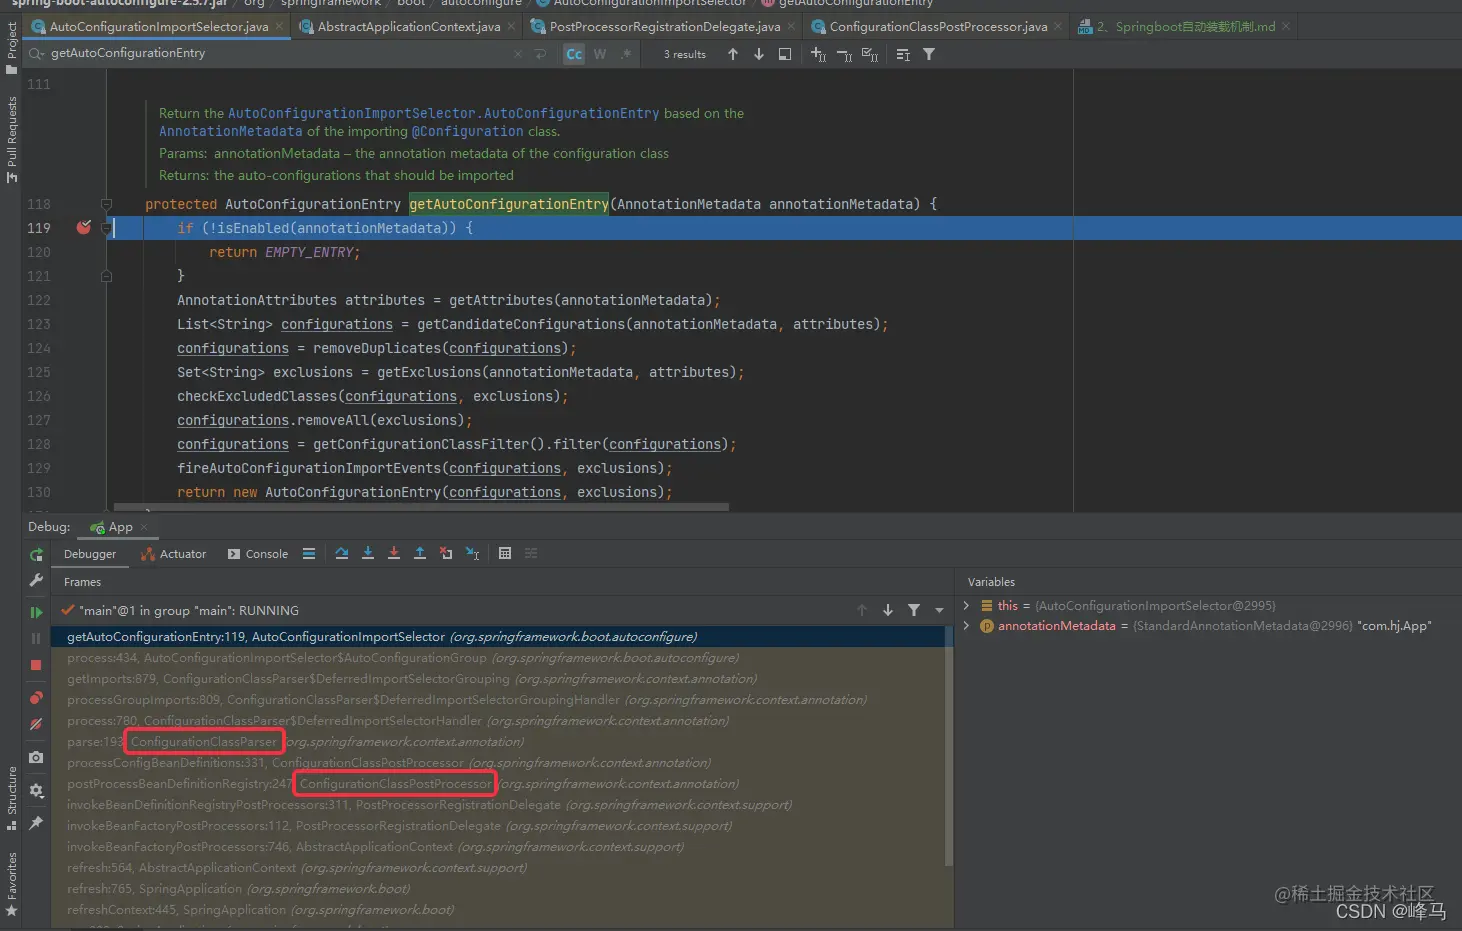This screenshot has height=931, width=1462.
Task: Select the Console tab
Action: pyautogui.click(x=258, y=554)
